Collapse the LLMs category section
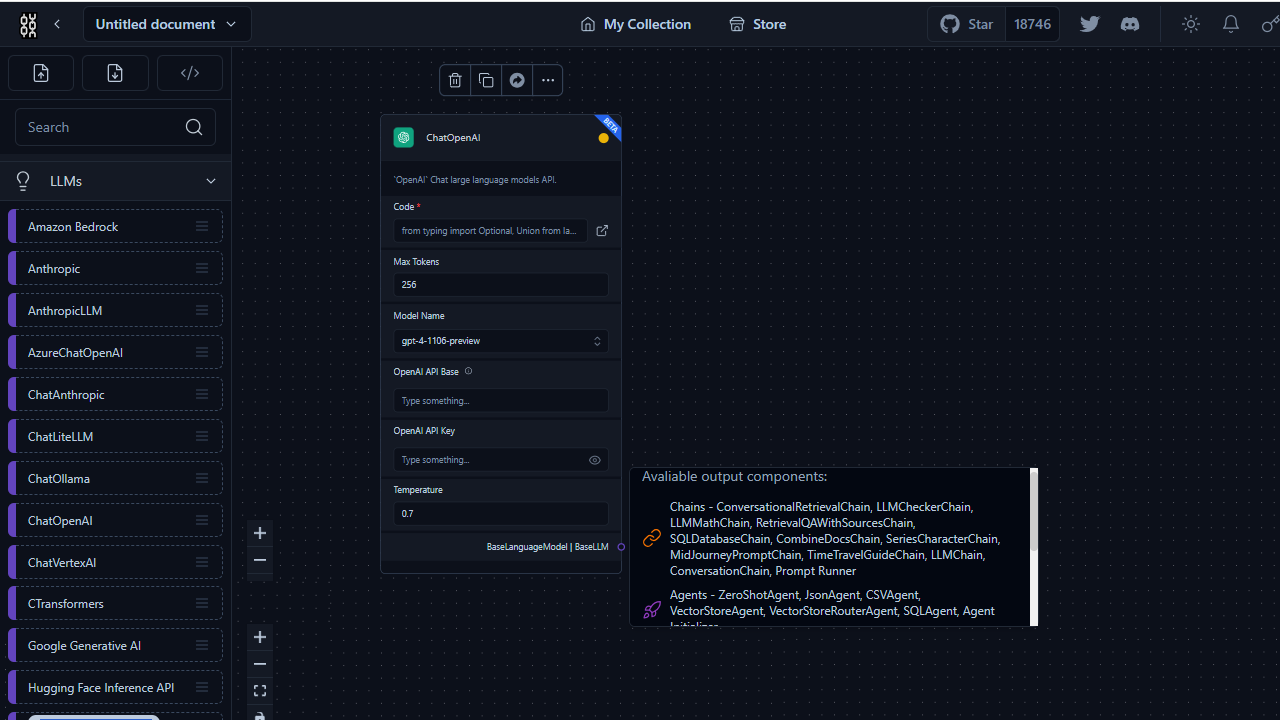This screenshot has height=720, width=1280. (210, 181)
